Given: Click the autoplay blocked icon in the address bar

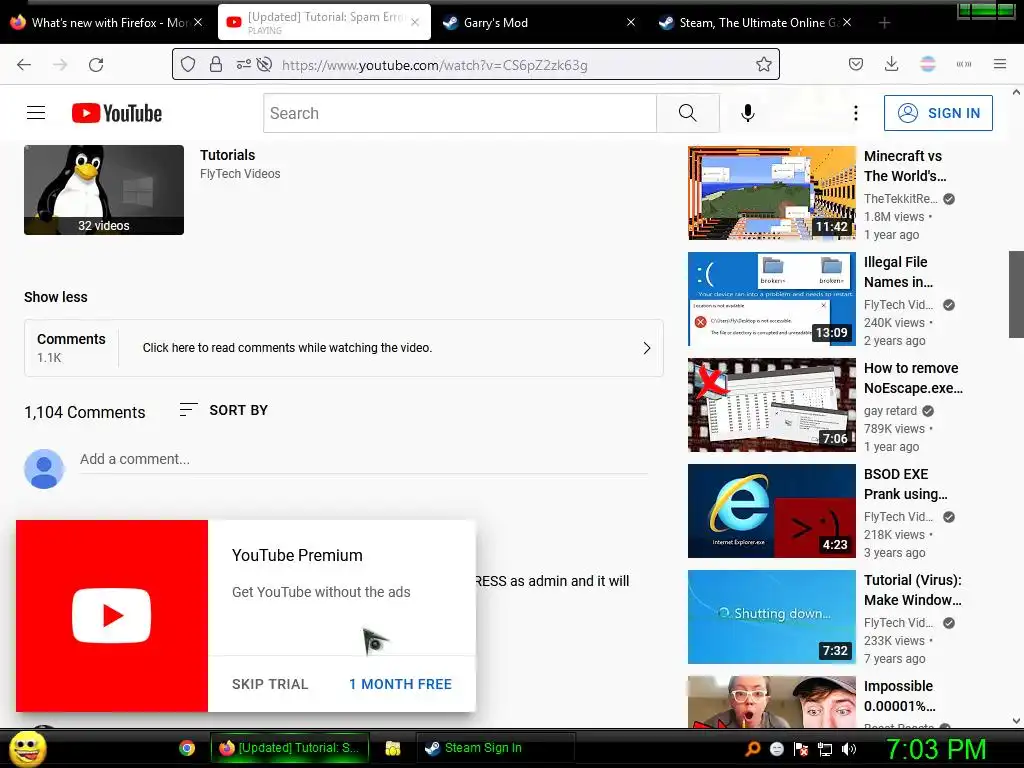Looking at the screenshot, I should pyautogui.click(x=264, y=65).
